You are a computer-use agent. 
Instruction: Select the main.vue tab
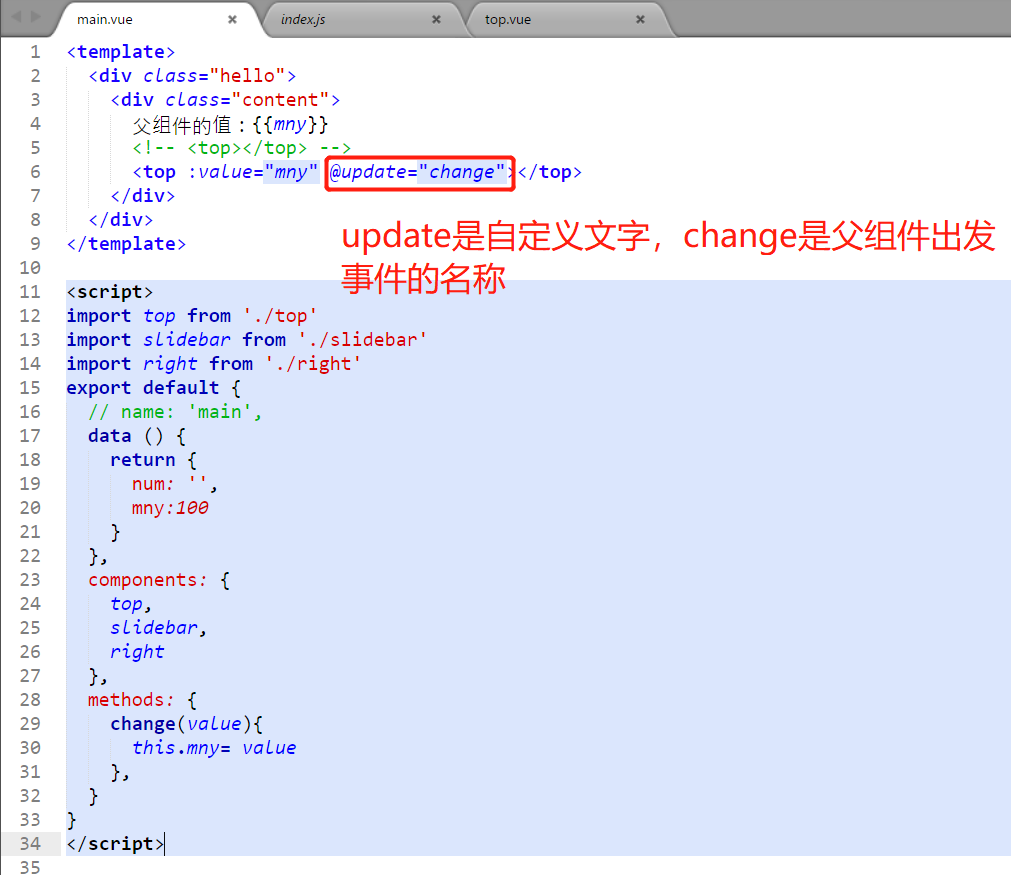pyautogui.click(x=157, y=19)
